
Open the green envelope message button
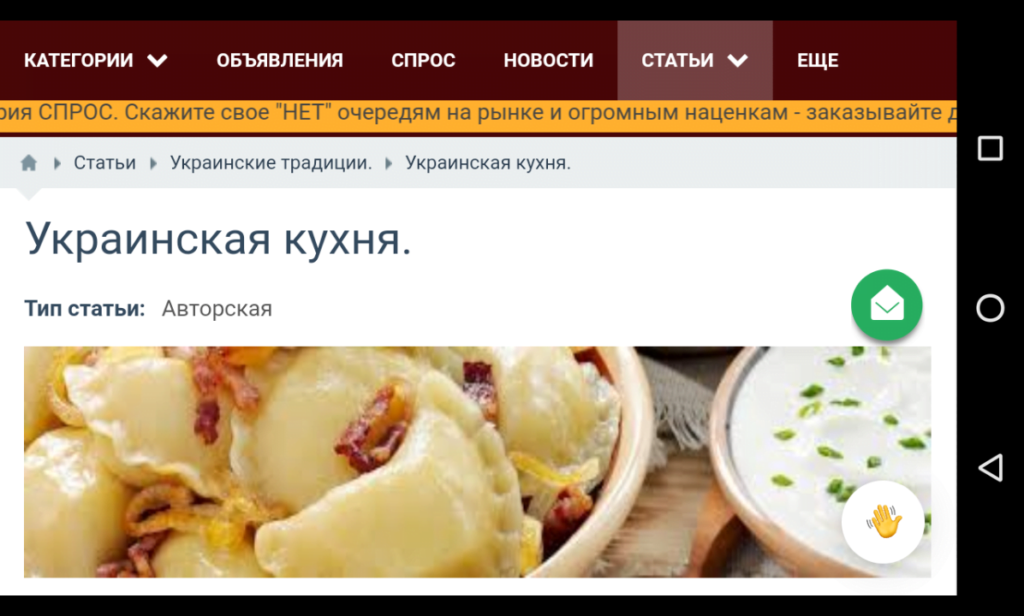point(886,305)
